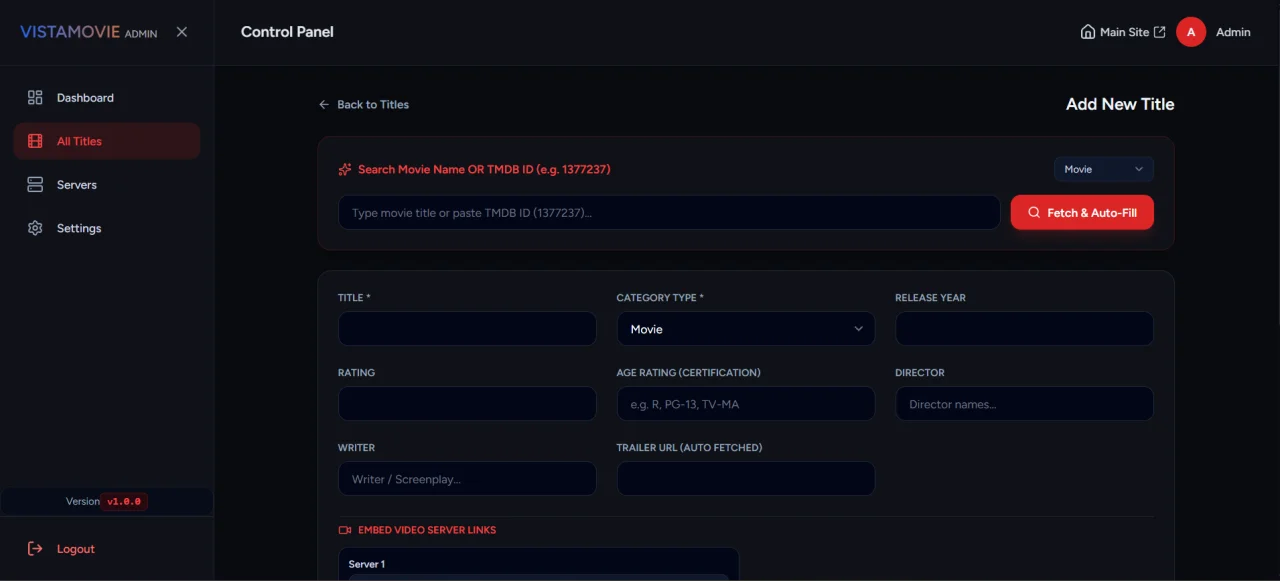Follow the Back to Titles link
Screen dimensions: 1280x581
tap(364, 104)
